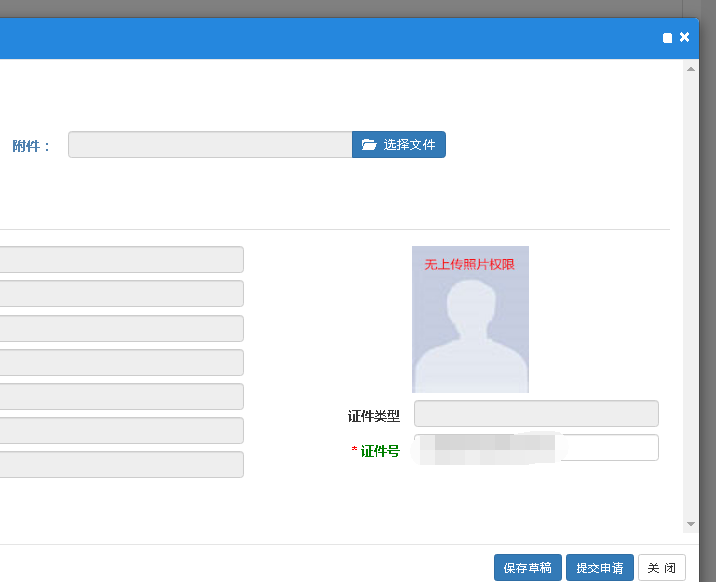Click the 选择文件 file chooser button

coord(399,145)
